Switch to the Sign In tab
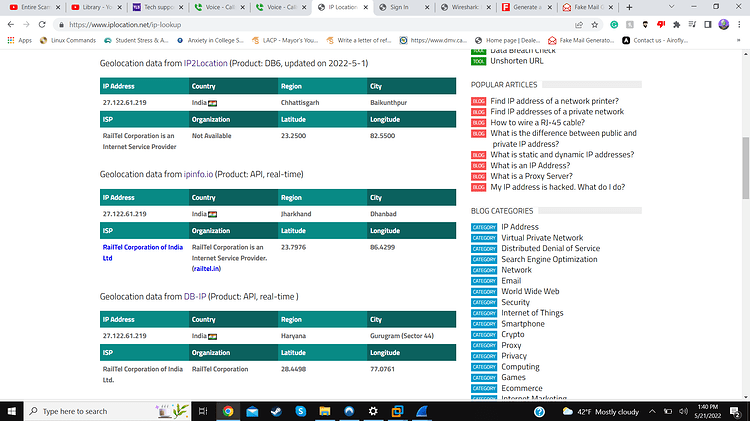 tap(403, 7)
